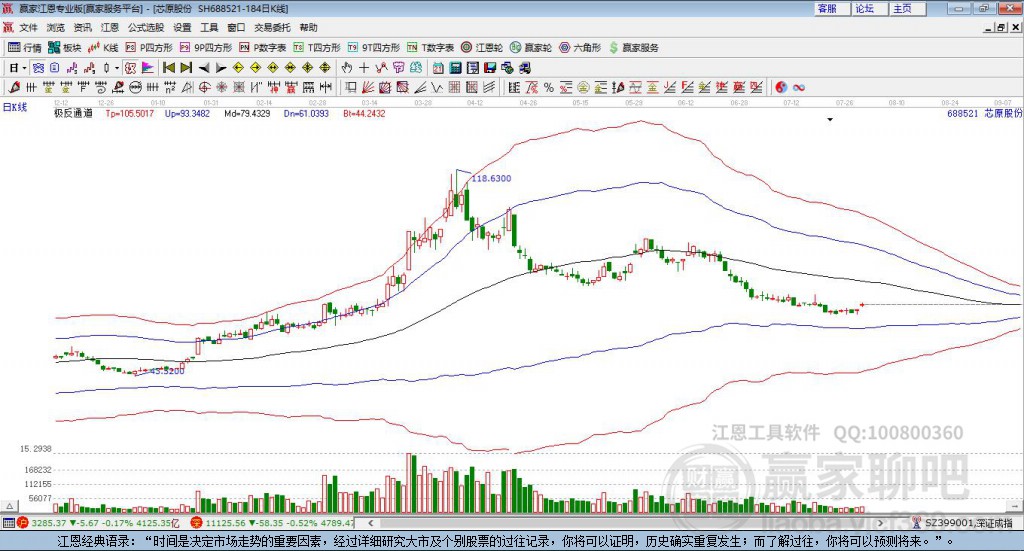This screenshot has width=1024, height=551.
Task: Move chart right with black right arrow
Action: (221, 68)
